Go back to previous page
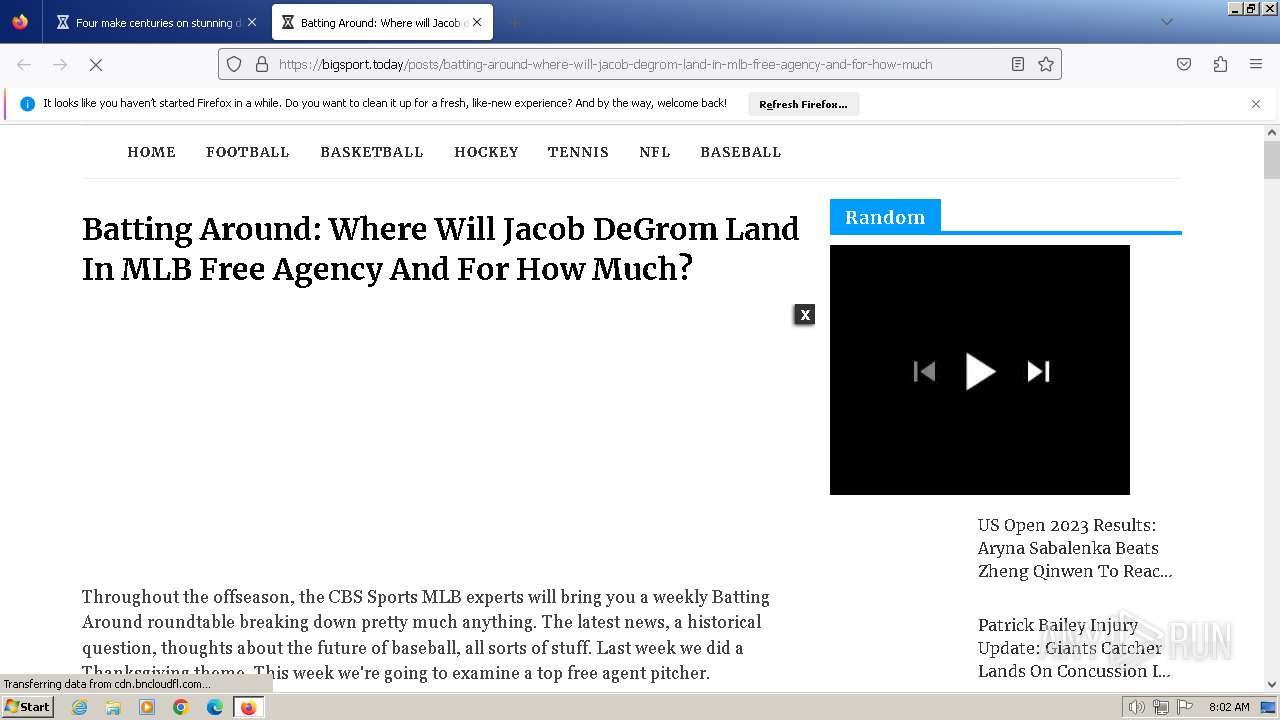 coord(24,64)
